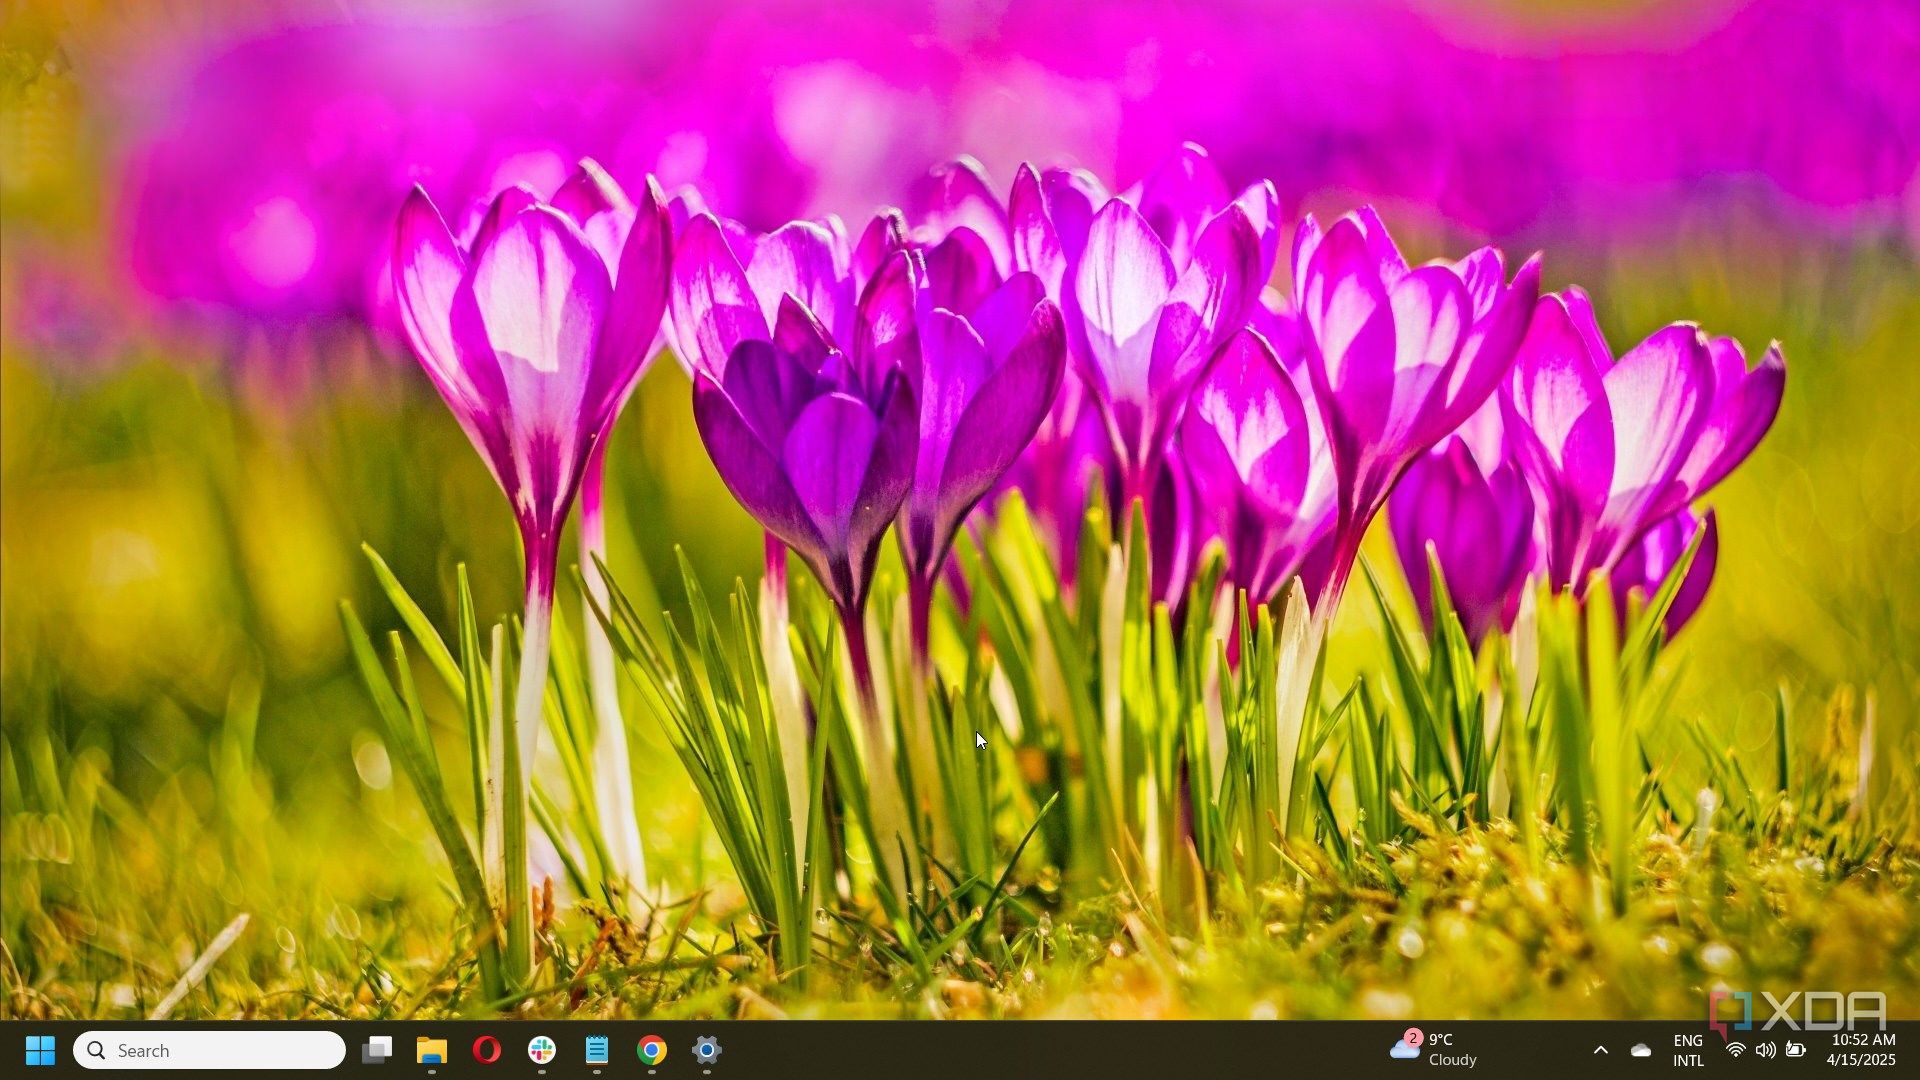Open the clock showing 10:52 AM 4/15/2025
The width and height of the screenshot is (1920, 1080).
pos(1862,1050)
